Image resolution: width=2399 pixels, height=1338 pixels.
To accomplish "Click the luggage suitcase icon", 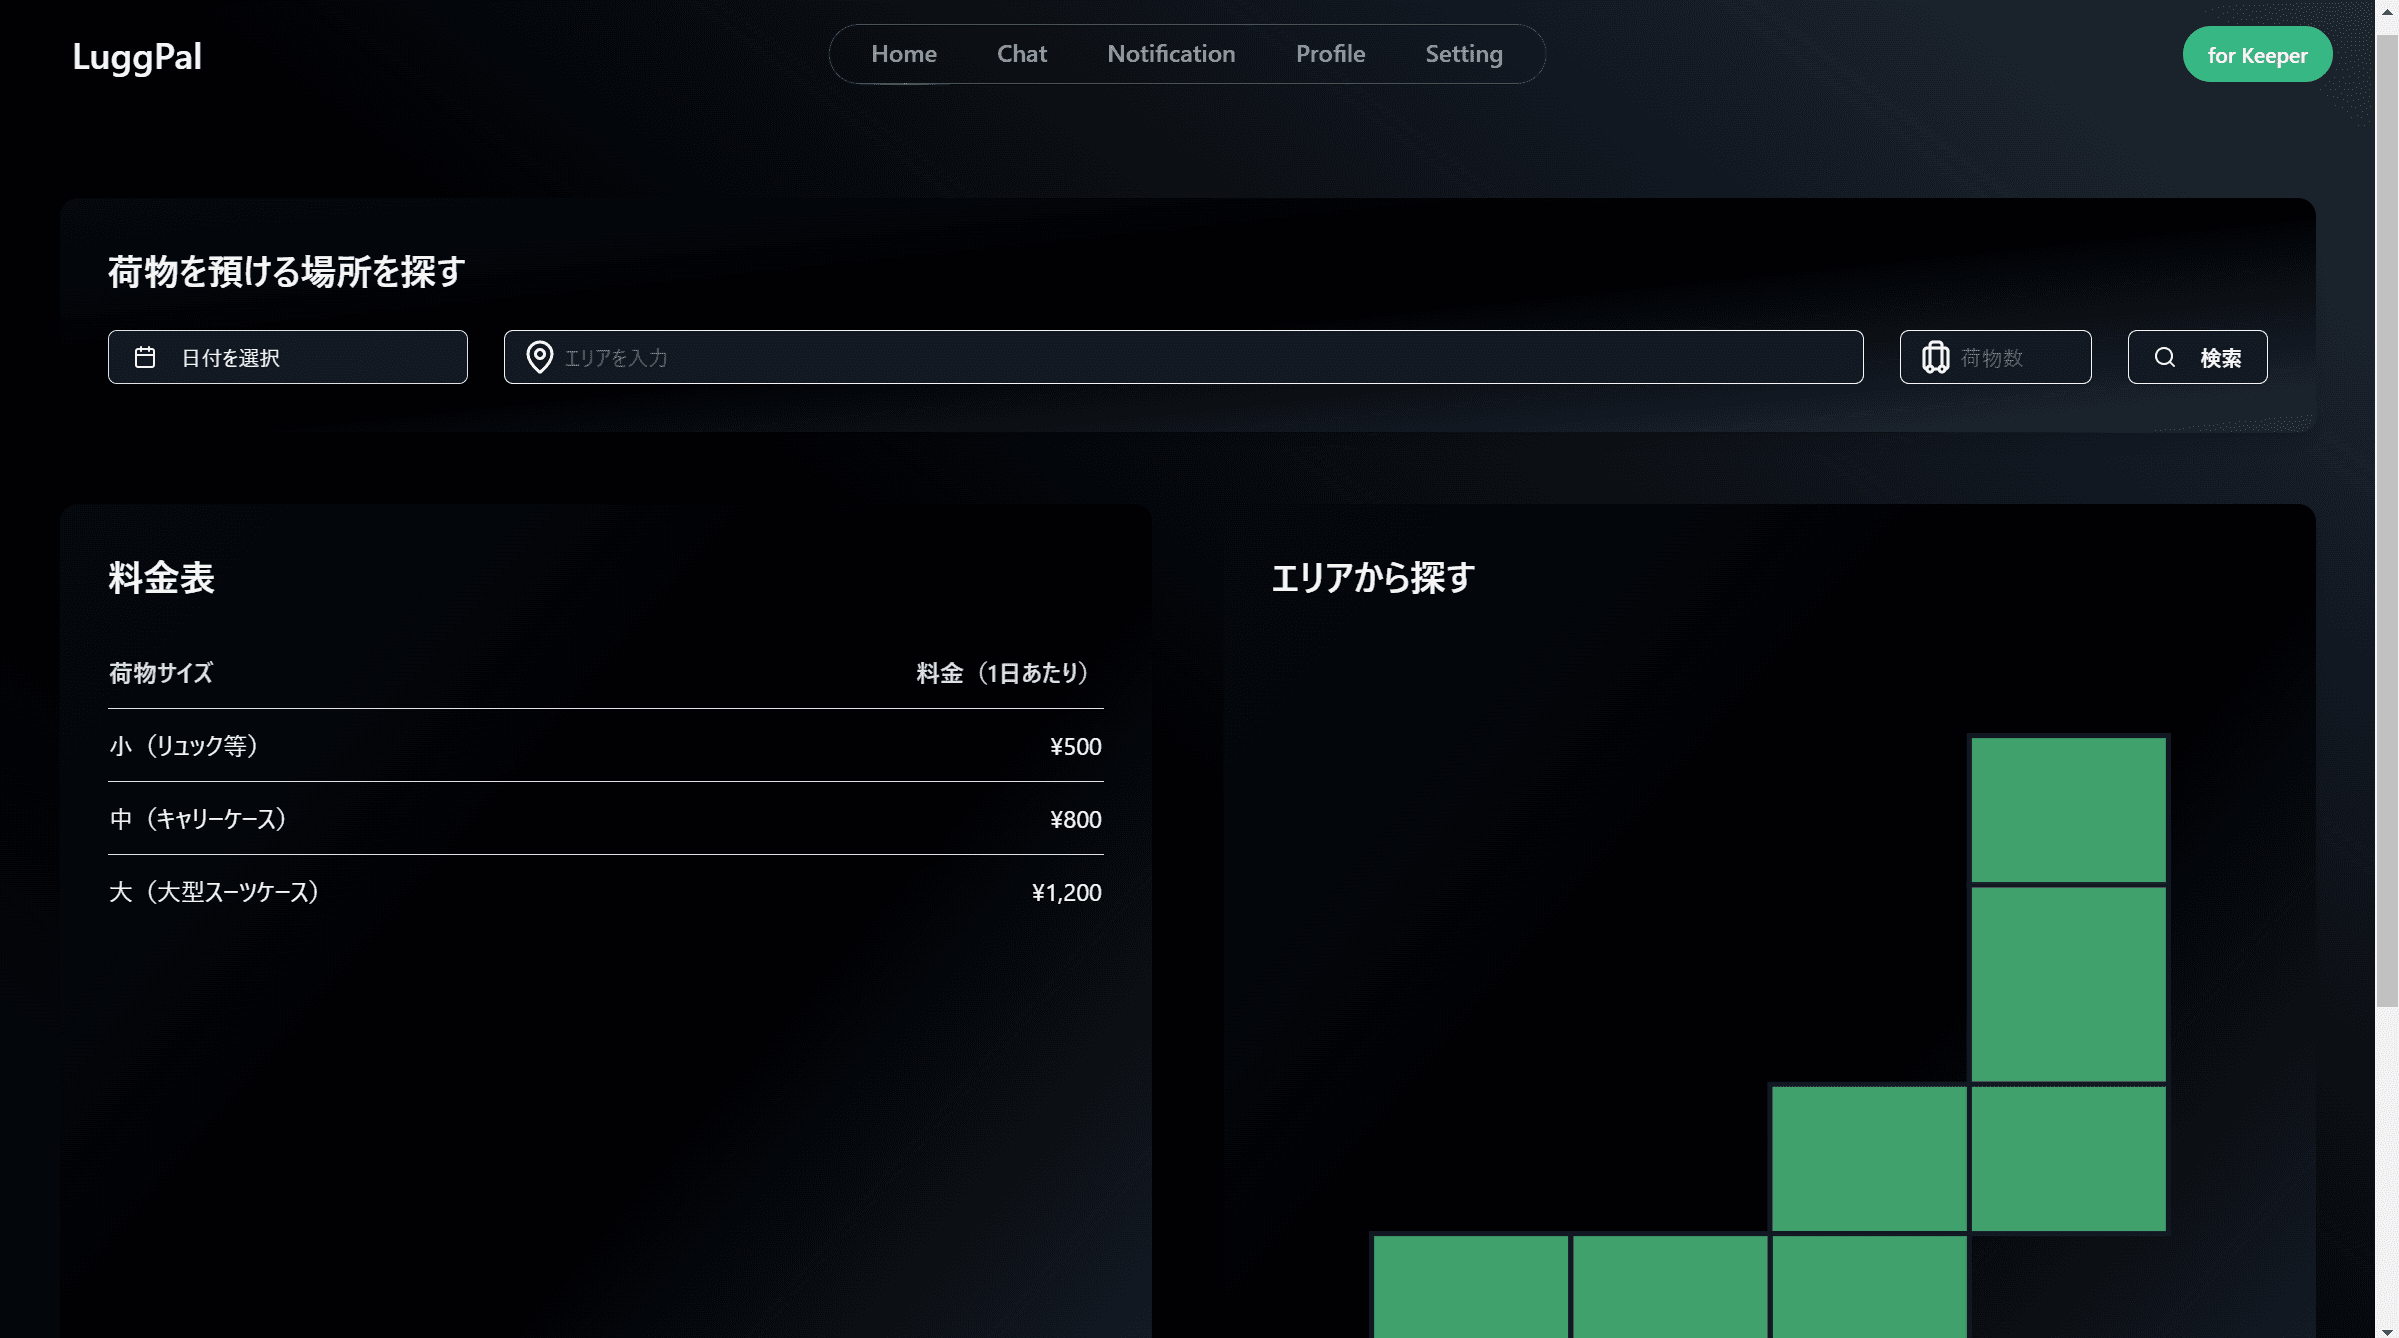I will click(x=1935, y=357).
